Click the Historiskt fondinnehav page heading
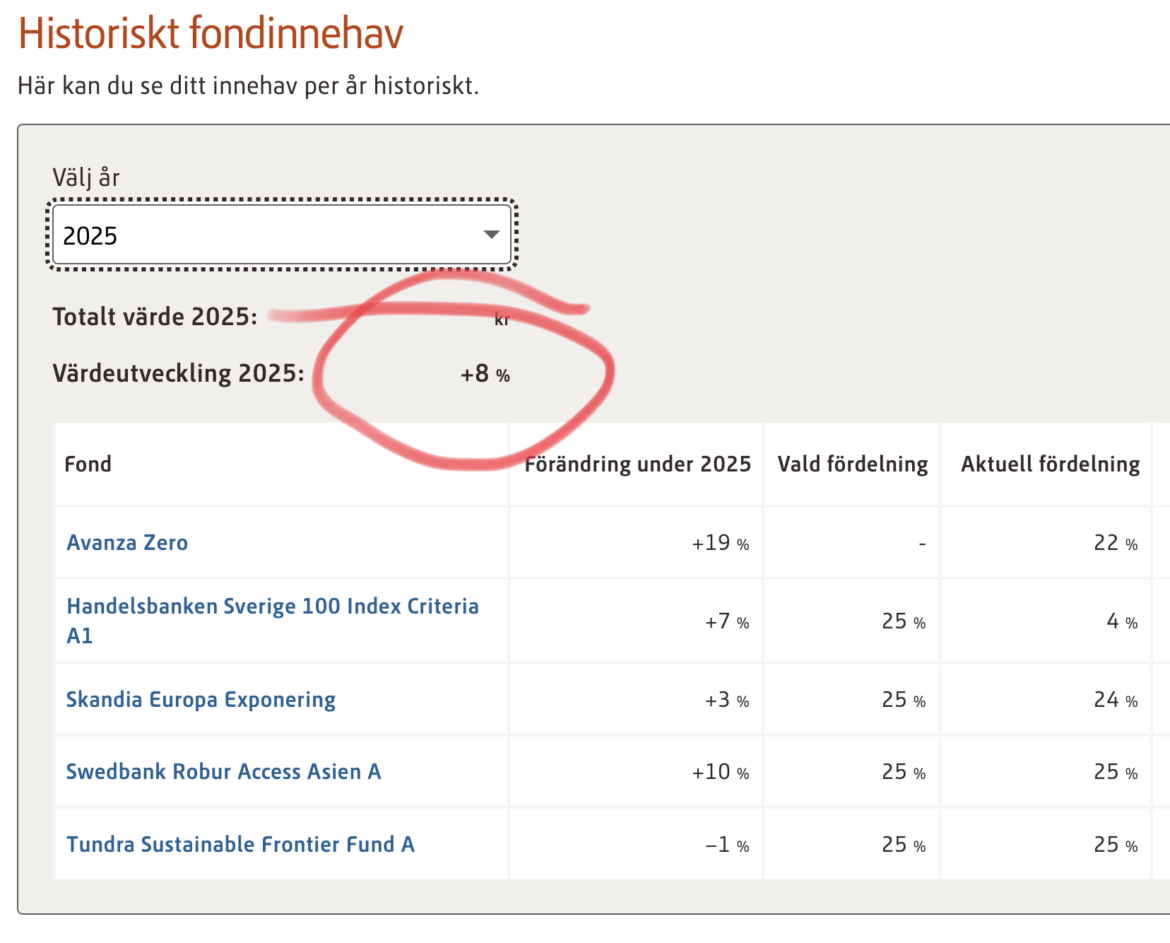1170x943 pixels. point(211,34)
